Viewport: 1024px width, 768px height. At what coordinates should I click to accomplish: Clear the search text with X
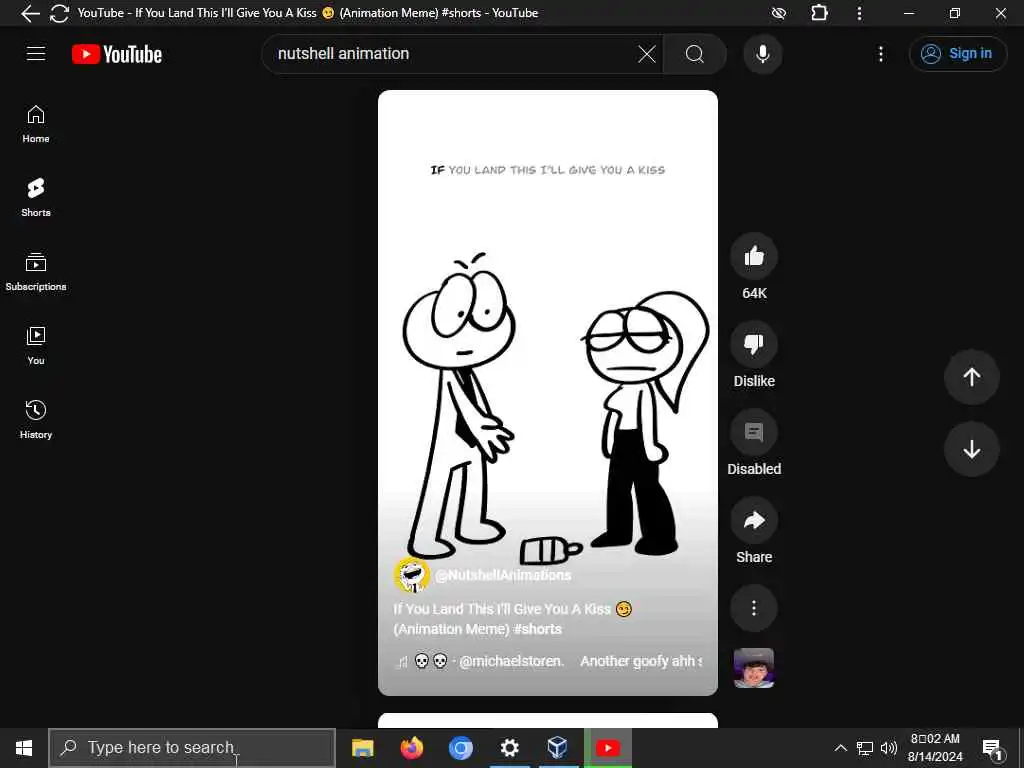(x=647, y=54)
